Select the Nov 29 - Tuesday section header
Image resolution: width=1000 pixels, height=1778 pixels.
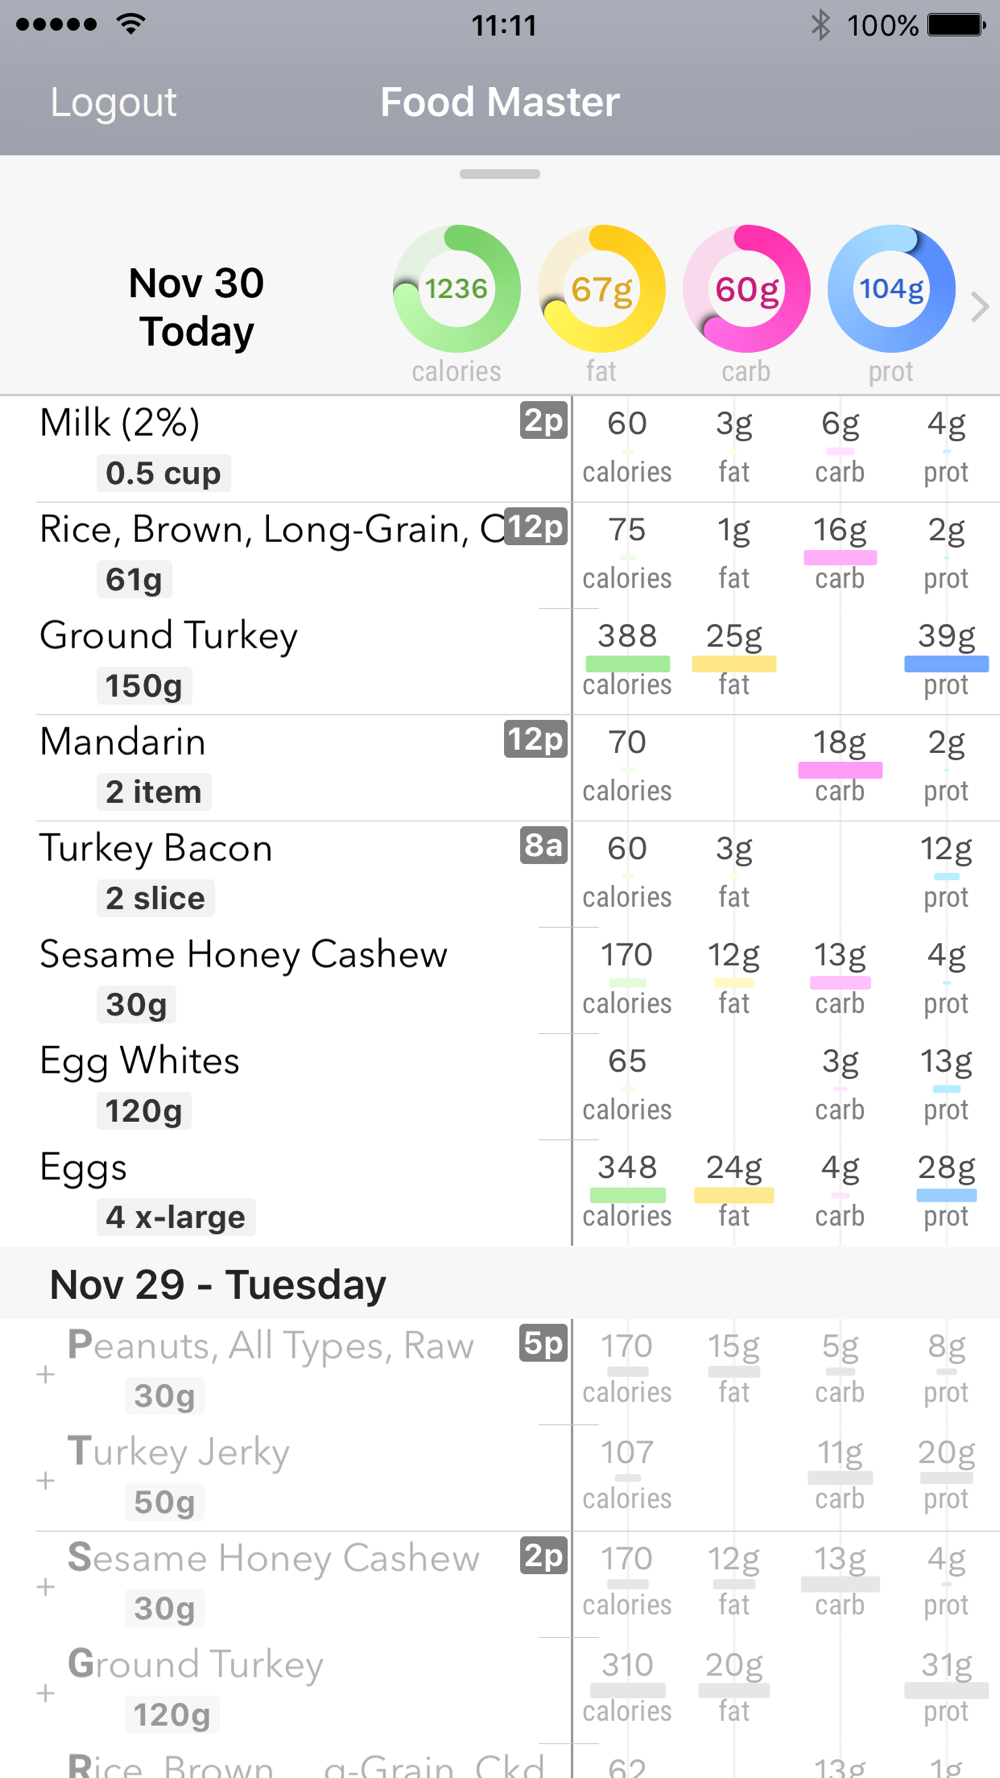tap(218, 1284)
